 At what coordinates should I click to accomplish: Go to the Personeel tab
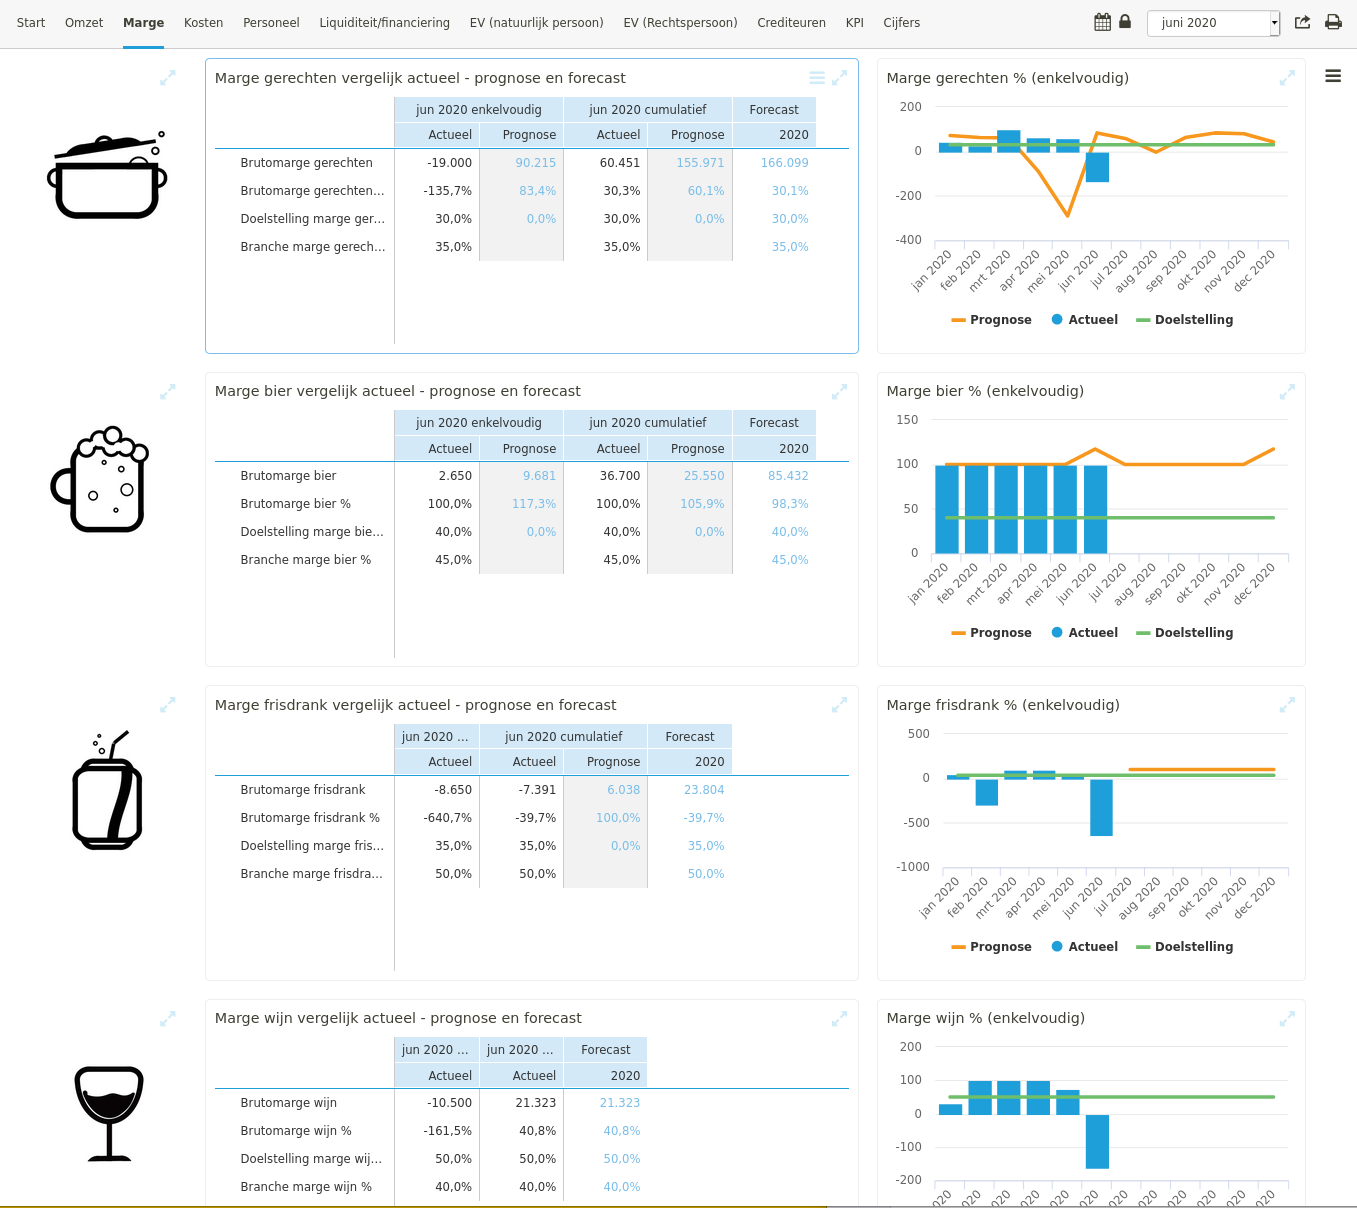coord(271,23)
